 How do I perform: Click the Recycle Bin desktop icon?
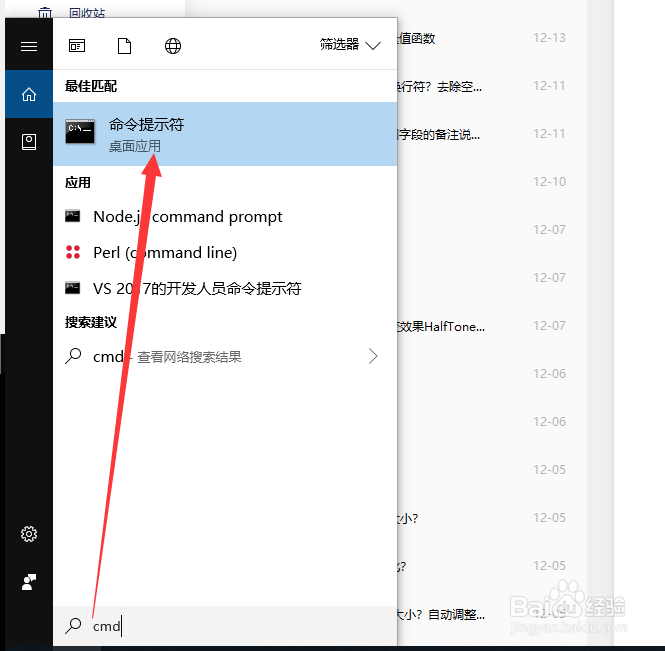click(45, 13)
